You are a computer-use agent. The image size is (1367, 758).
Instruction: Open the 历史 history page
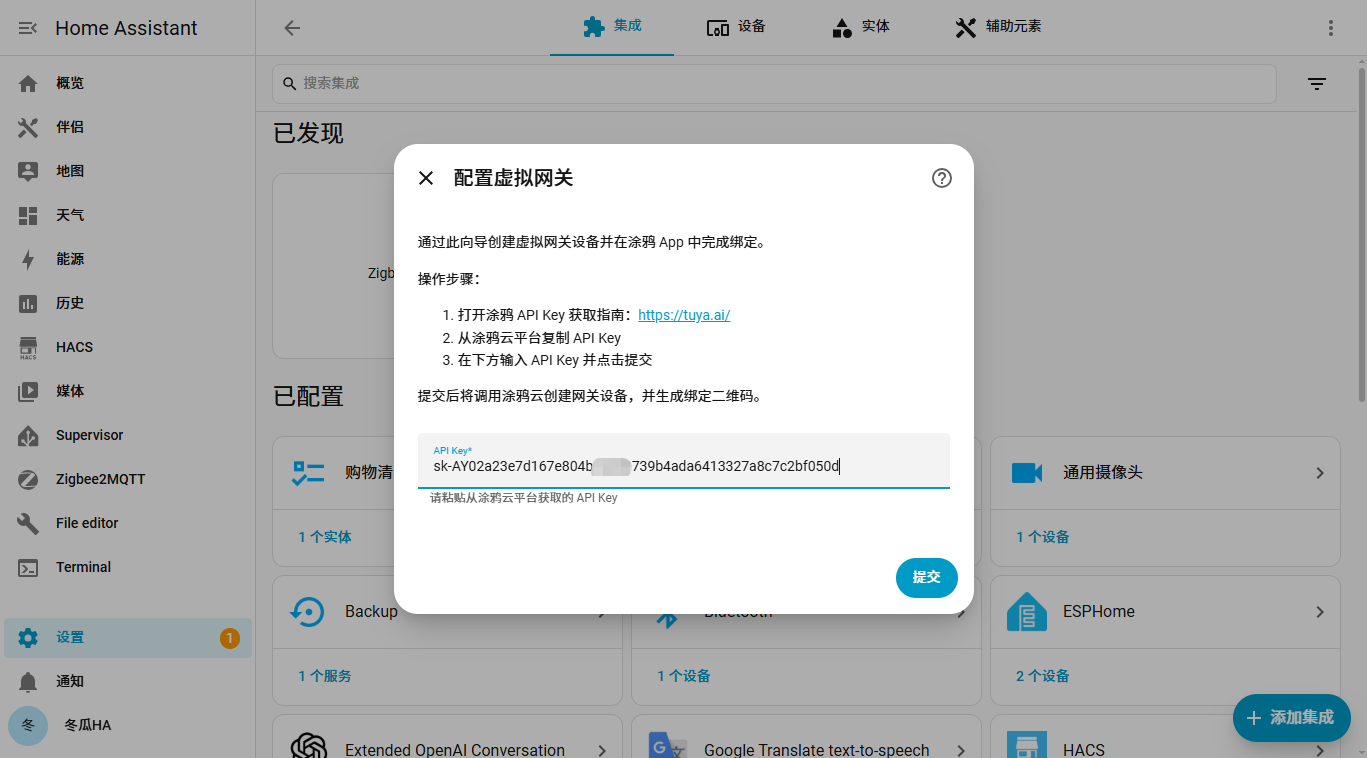click(128, 303)
